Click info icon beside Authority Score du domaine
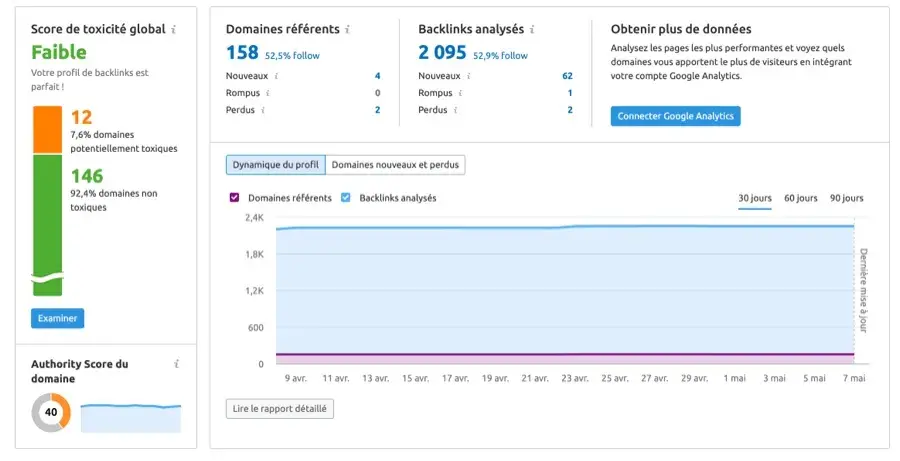900x461 pixels. pyautogui.click(x=177, y=364)
